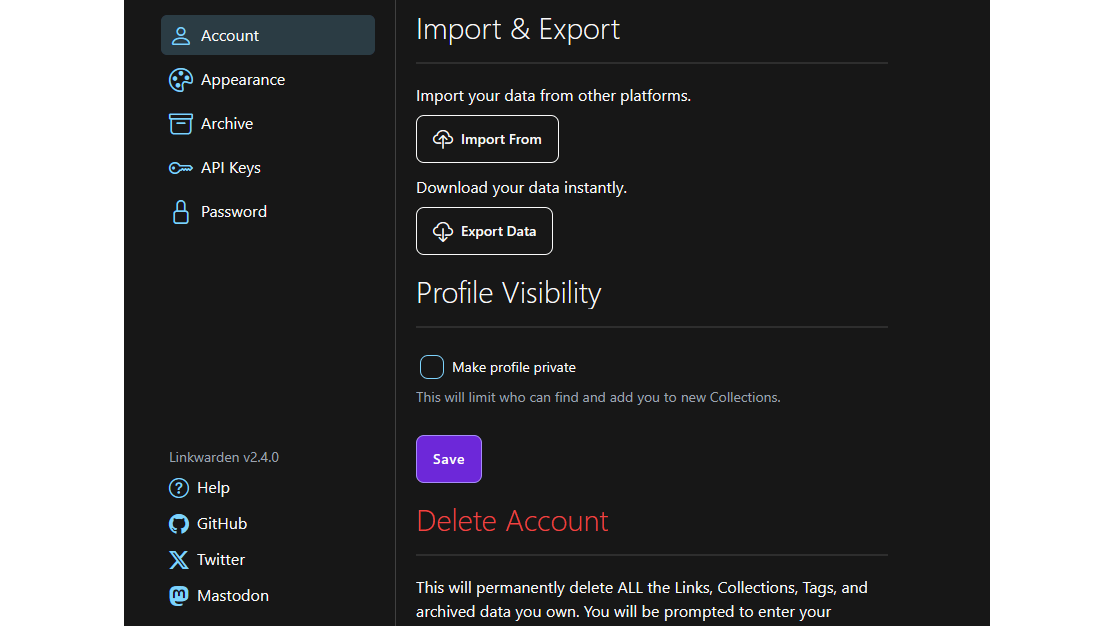Click the GitHub logo icon
Viewport: 1113px width, 626px height.
point(179,524)
